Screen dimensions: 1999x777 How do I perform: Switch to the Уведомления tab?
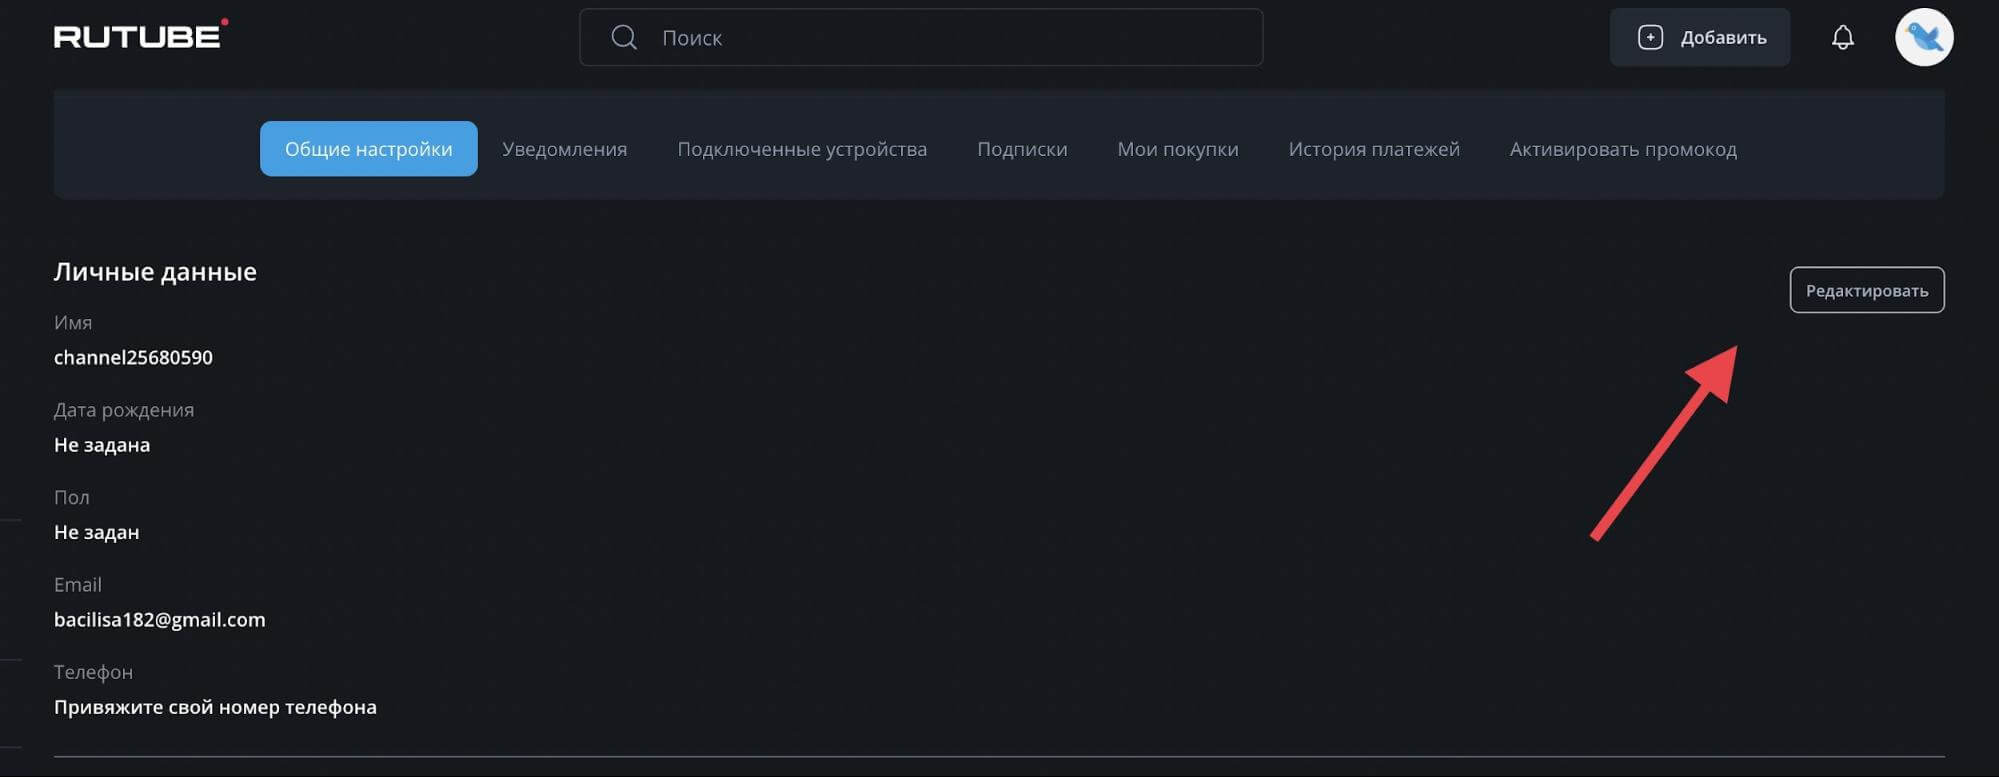click(564, 149)
